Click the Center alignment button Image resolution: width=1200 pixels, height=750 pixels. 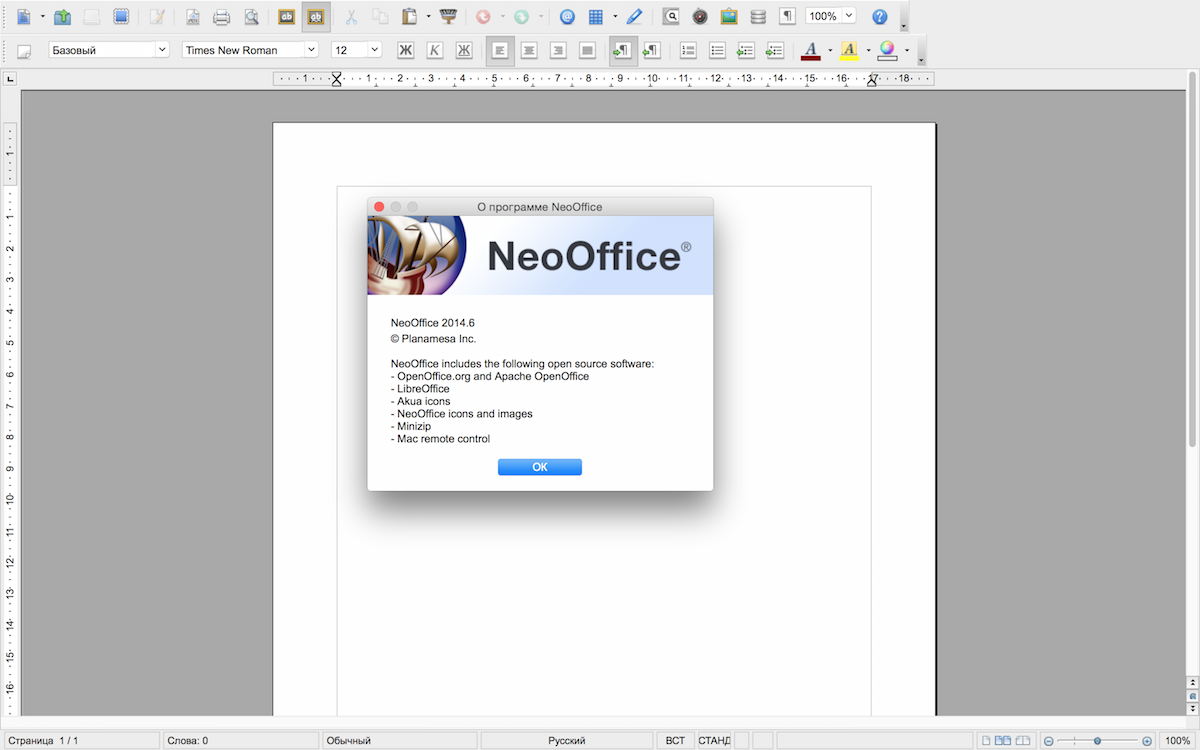(529, 50)
